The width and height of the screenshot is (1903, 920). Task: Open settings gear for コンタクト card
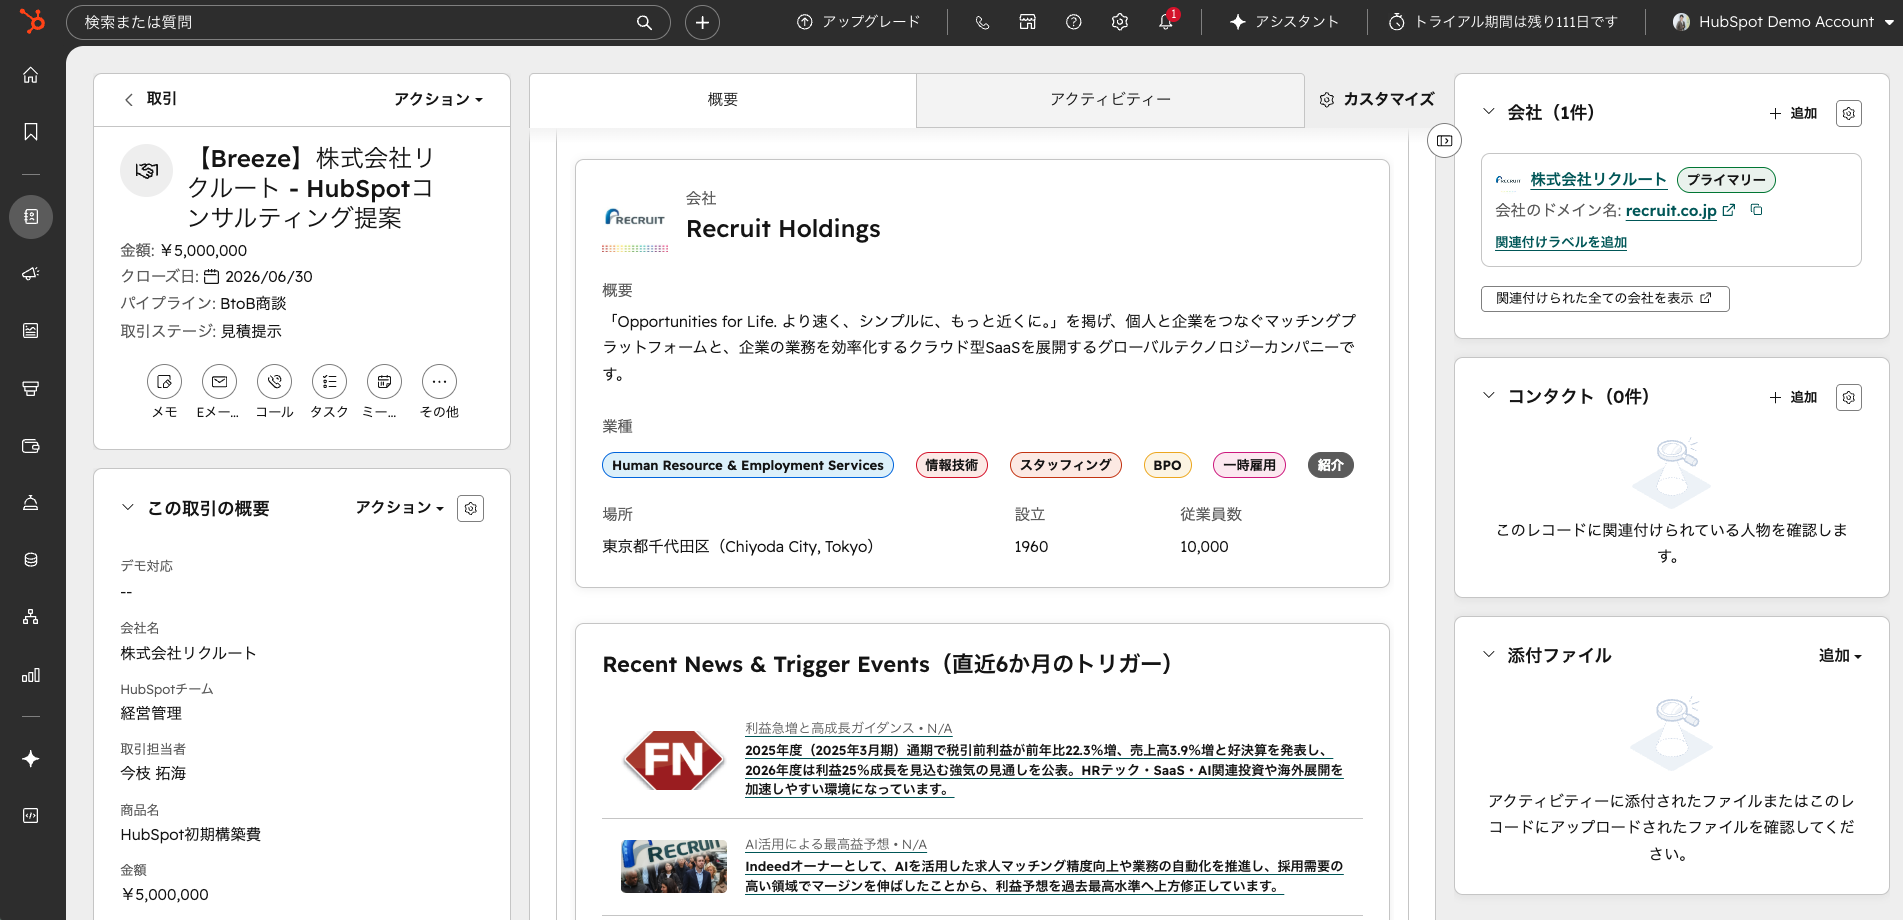[1849, 397]
